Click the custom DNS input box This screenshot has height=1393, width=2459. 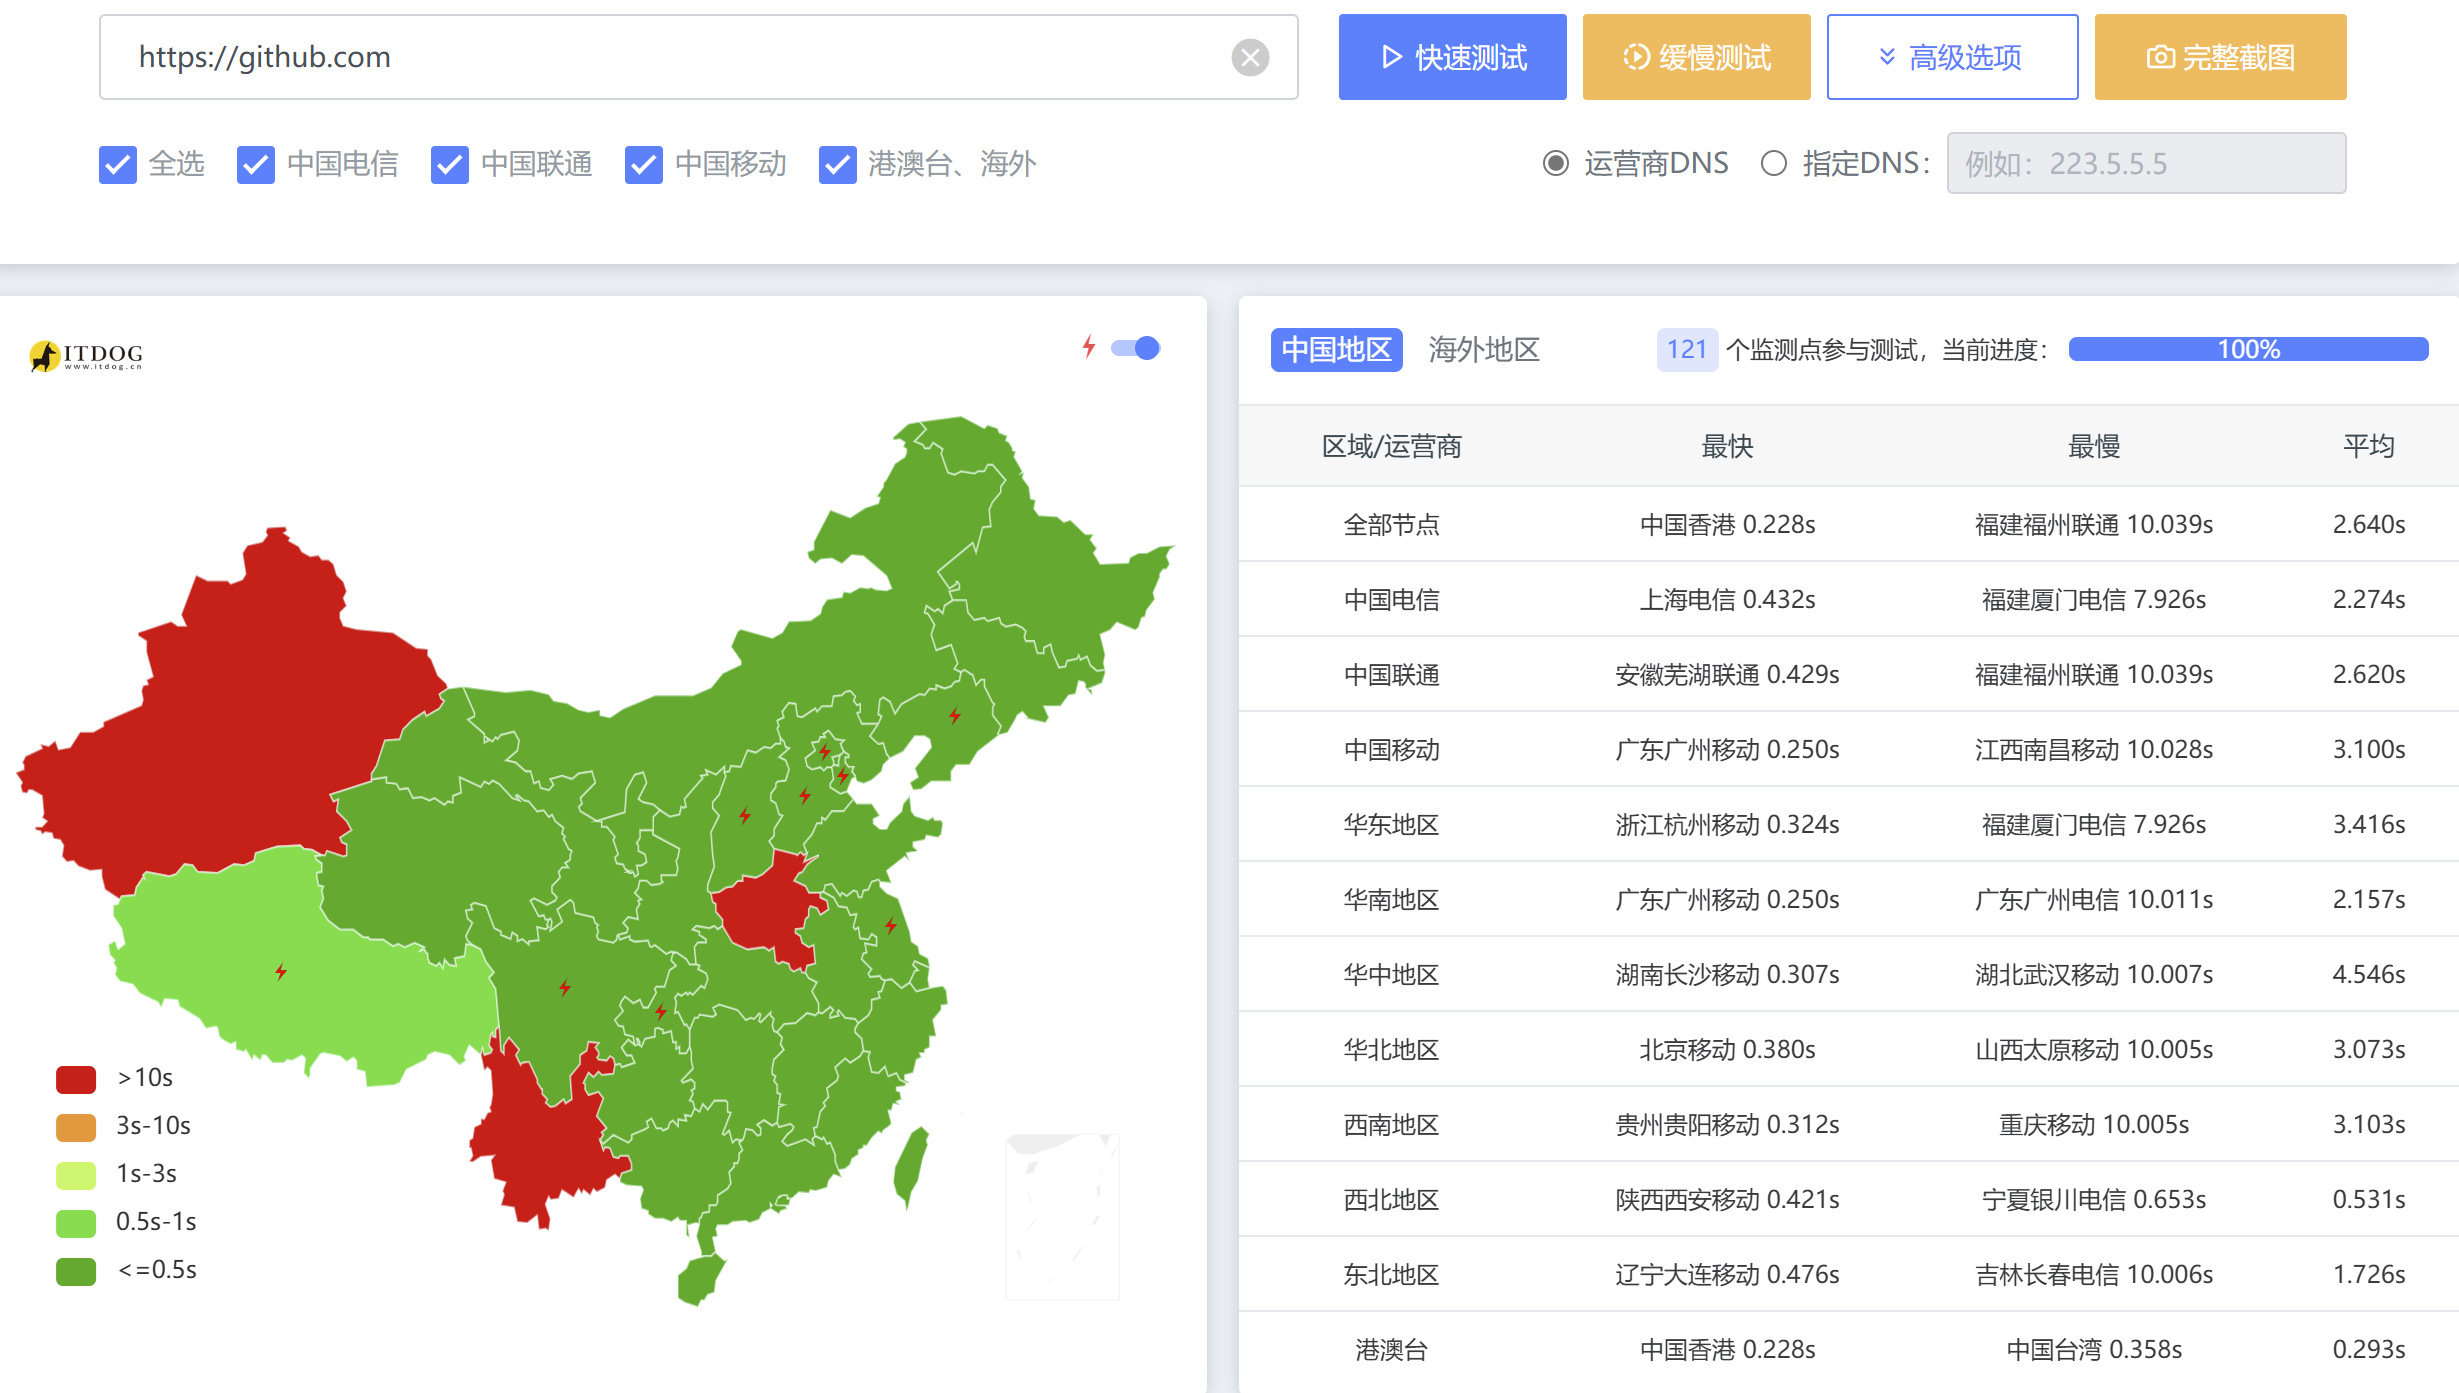(x=2146, y=163)
